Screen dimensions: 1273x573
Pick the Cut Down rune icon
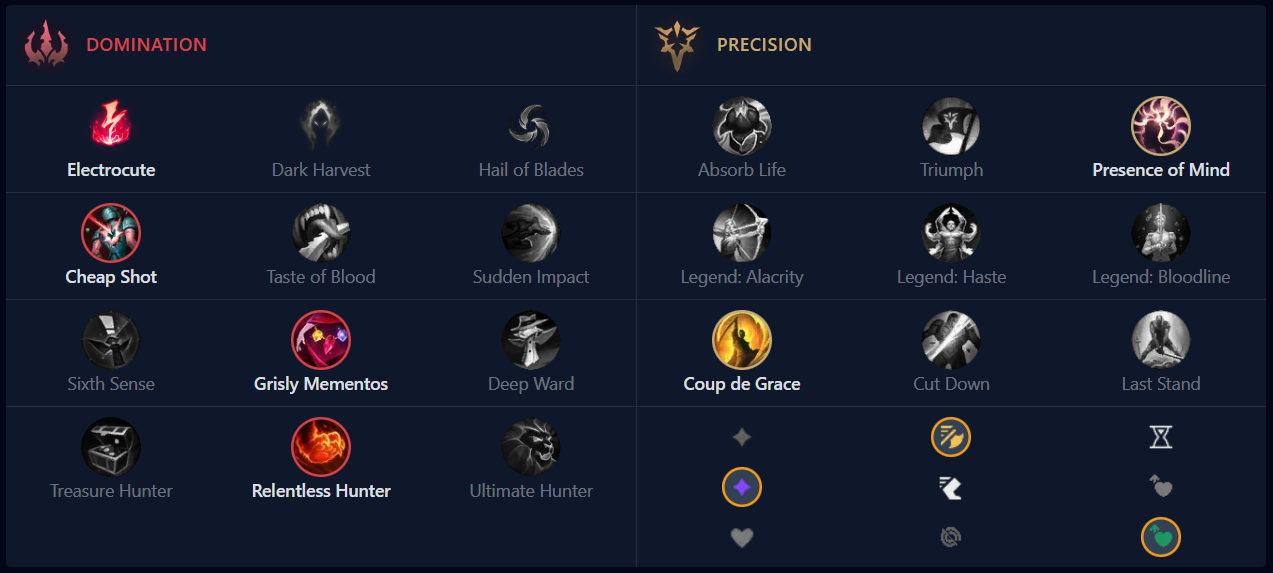click(x=951, y=339)
